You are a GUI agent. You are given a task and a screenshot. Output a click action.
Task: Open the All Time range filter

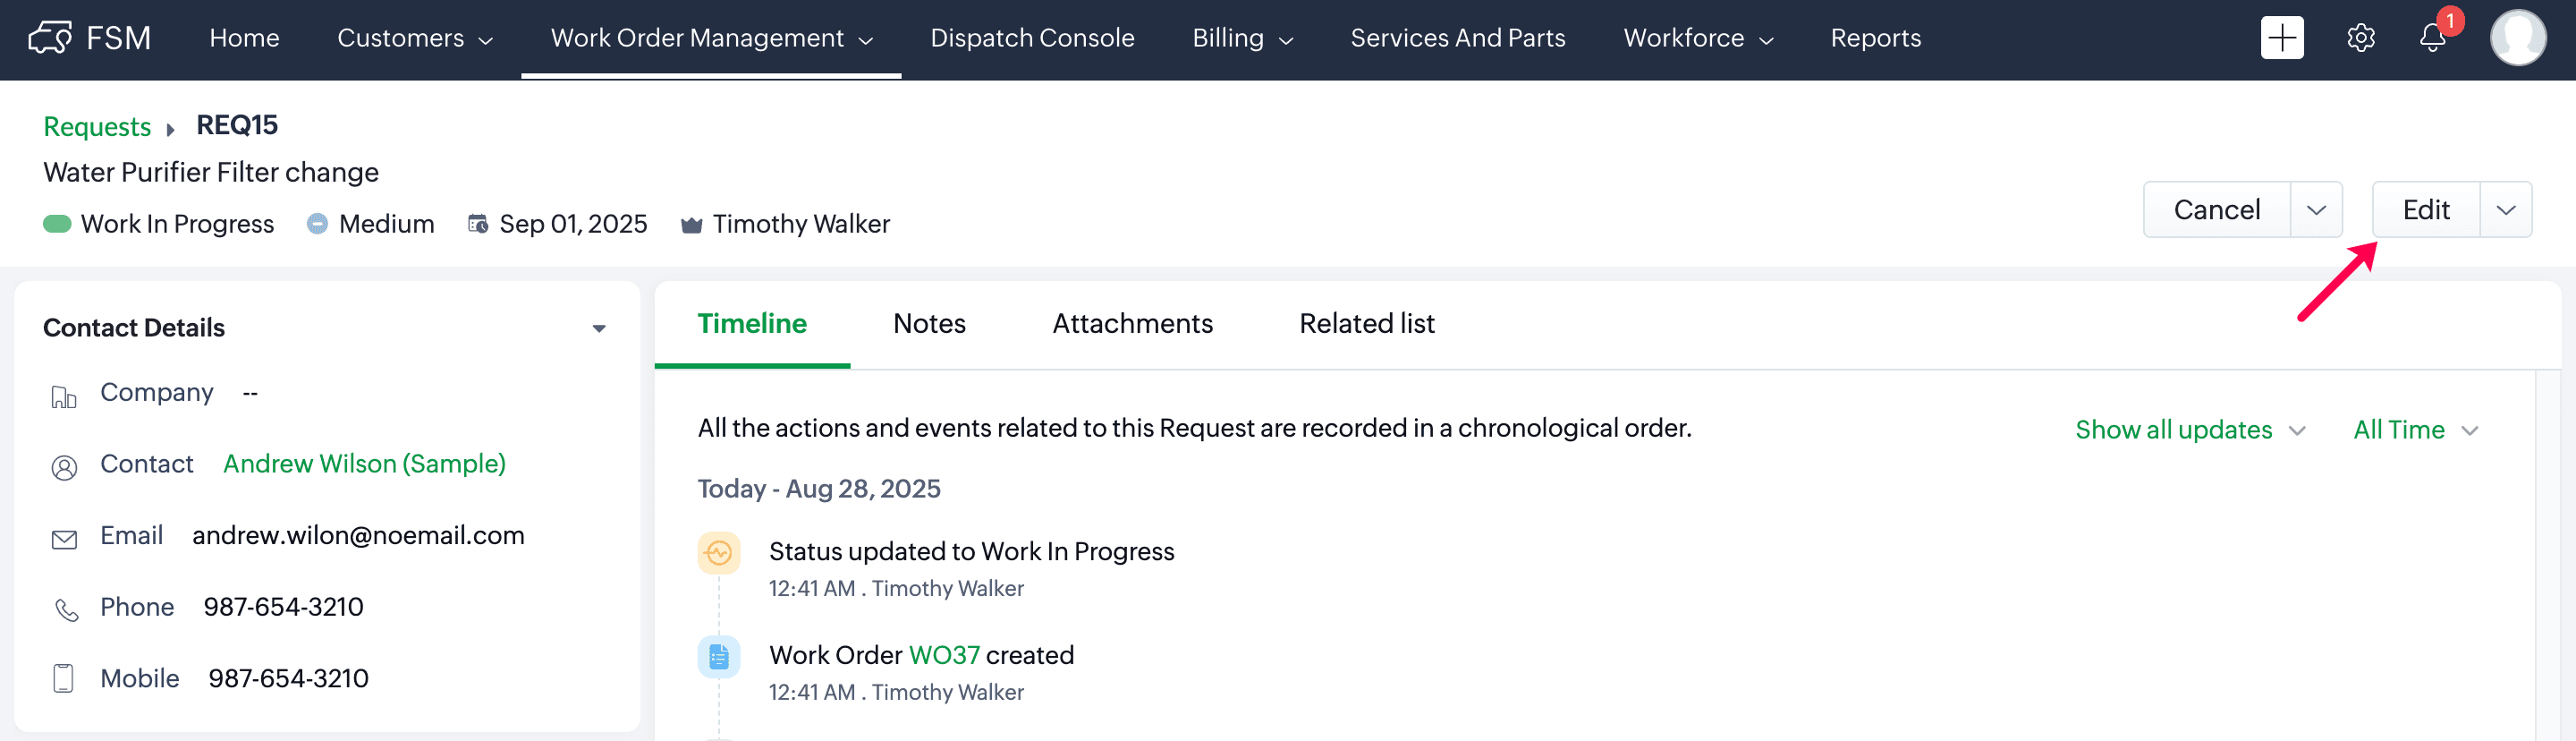pos(2415,430)
